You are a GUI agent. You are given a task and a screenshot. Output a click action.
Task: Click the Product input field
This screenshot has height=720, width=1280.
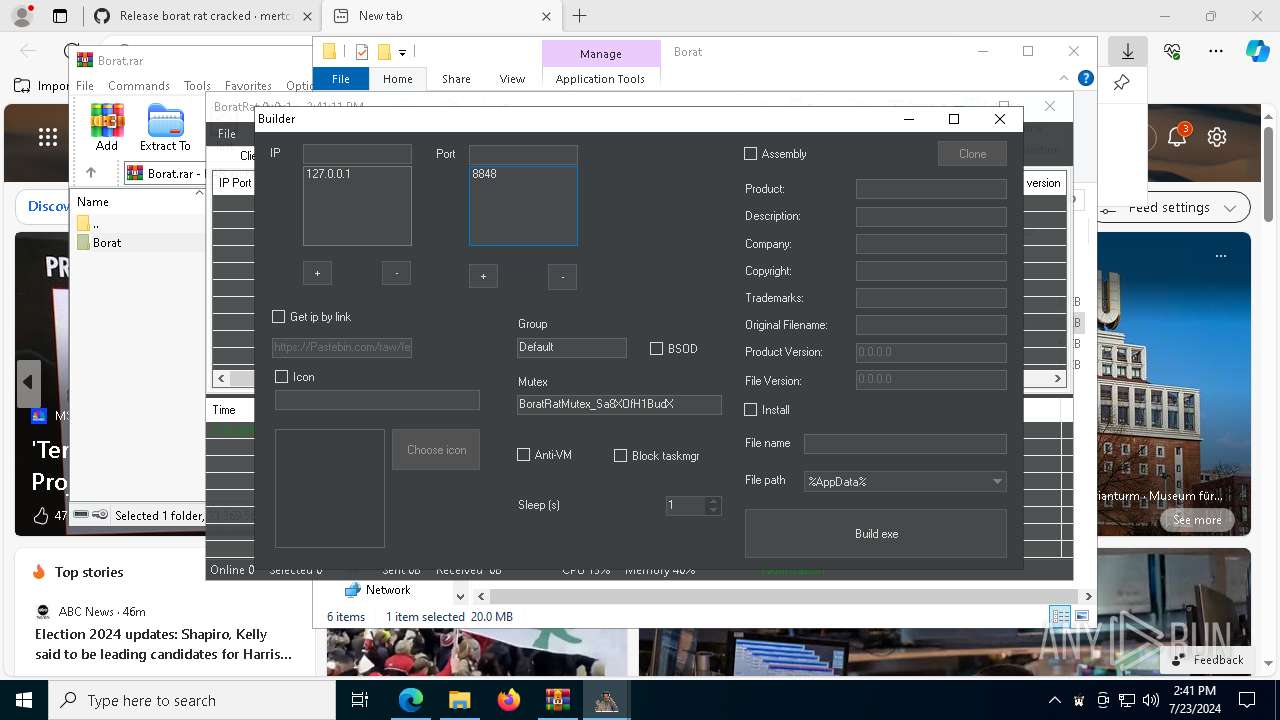(931, 189)
